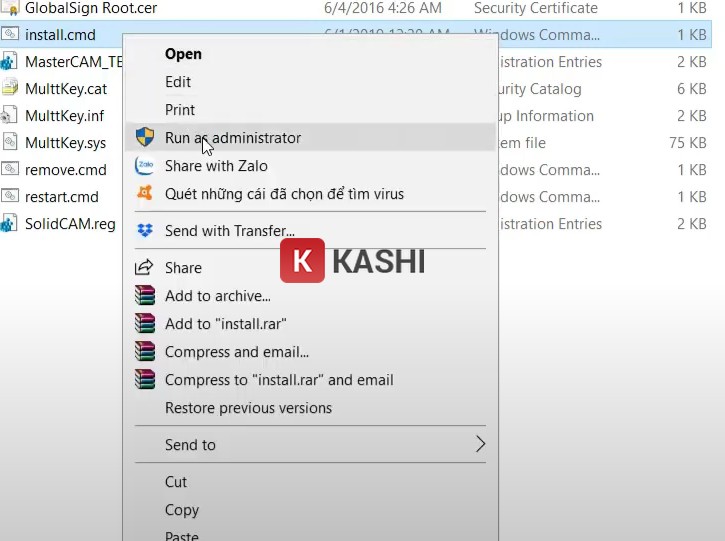Click the MulttKey.inf file icon
The width and height of the screenshot is (725, 541).
pos(9,115)
